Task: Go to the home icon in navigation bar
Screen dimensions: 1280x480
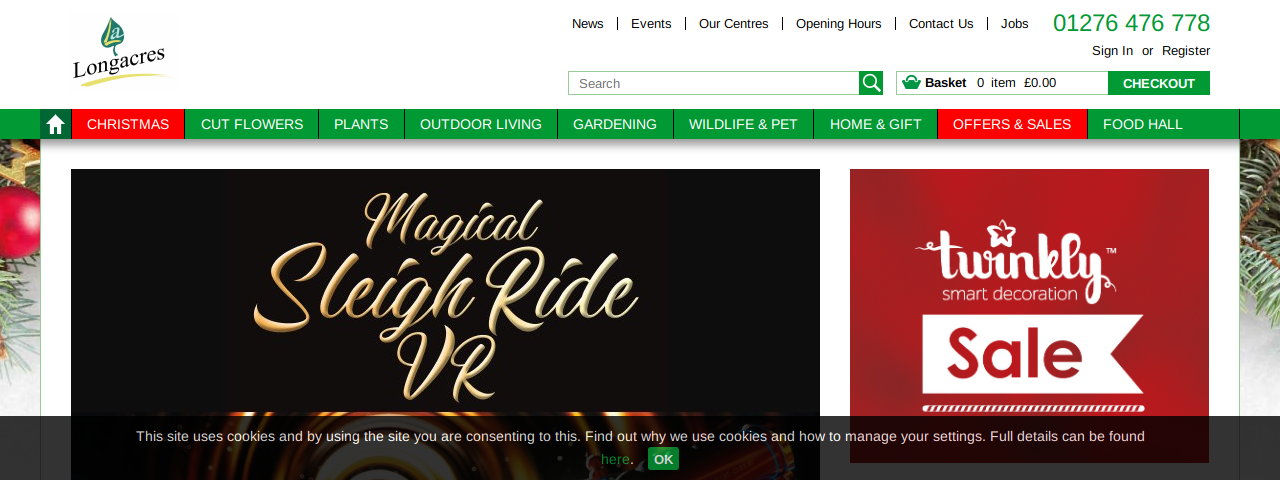Action: pos(56,124)
